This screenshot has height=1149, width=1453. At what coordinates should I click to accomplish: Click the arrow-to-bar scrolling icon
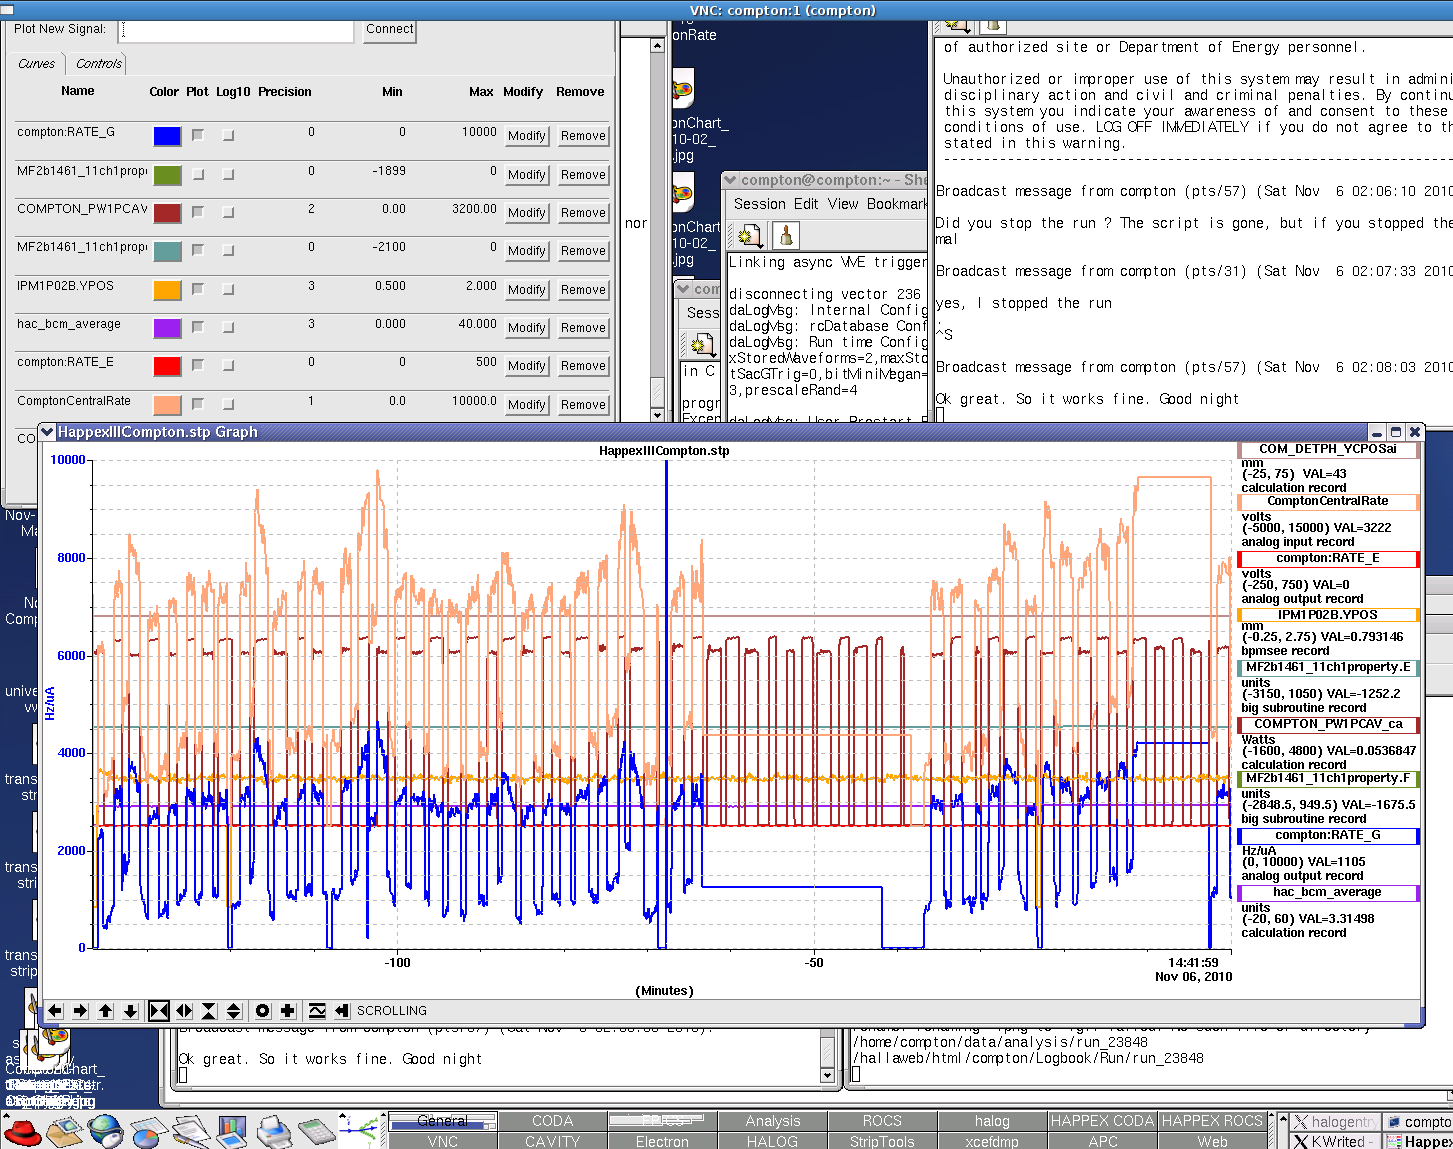pyautogui.click(x=342, y=1011)
